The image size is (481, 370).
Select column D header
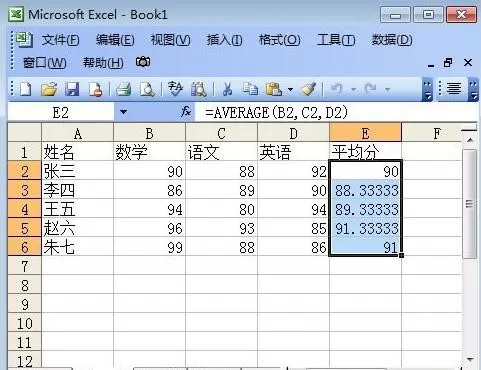click(x=293, y=133)
